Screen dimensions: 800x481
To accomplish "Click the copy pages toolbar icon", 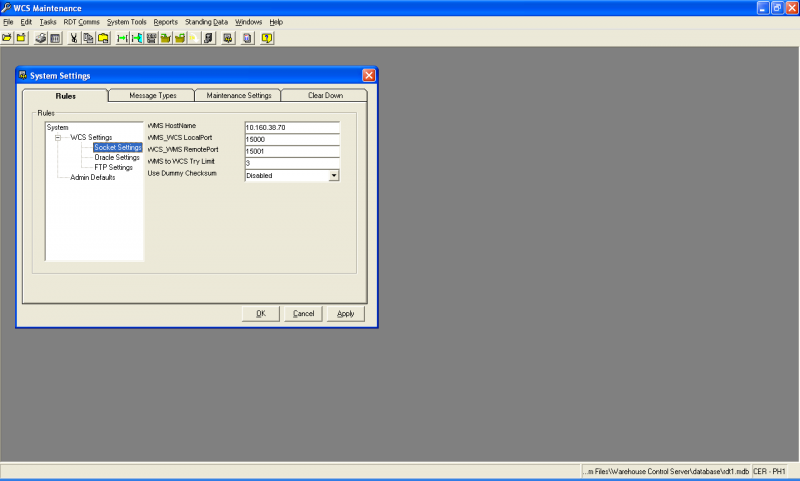I will click(x=88, y=38).
